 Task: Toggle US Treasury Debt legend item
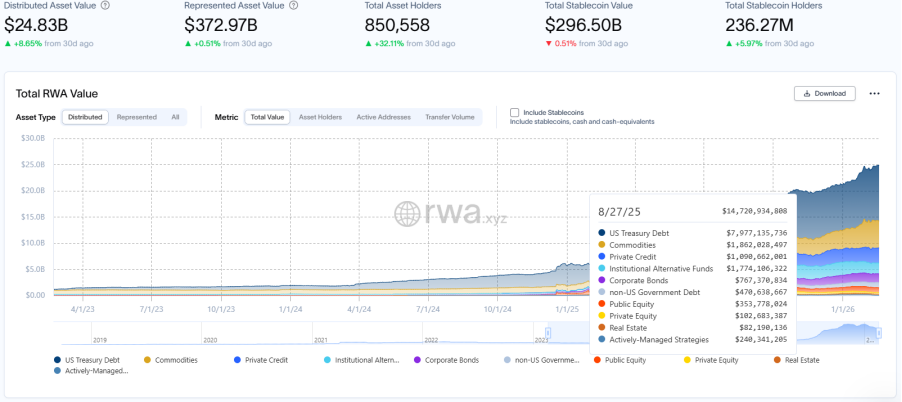click(x=88, y=360)
